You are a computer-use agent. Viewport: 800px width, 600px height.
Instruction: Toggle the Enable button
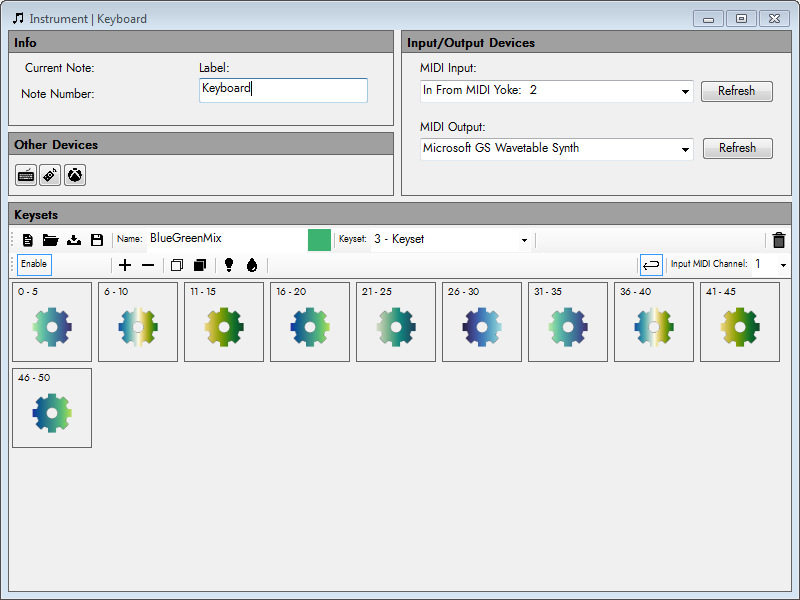coord(34,264)
